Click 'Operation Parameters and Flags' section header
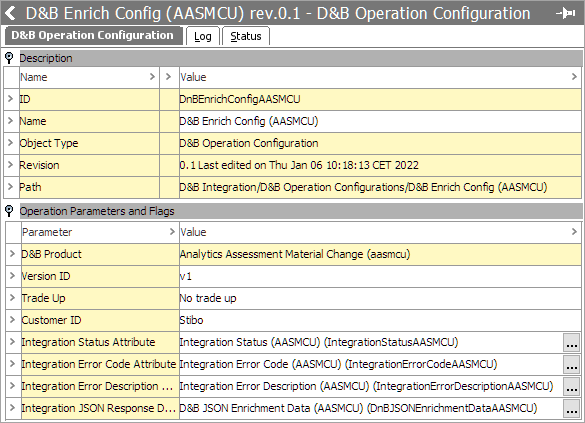Image resolution: width=585 pixels, height=423 pixels. (x=301, y=211)
